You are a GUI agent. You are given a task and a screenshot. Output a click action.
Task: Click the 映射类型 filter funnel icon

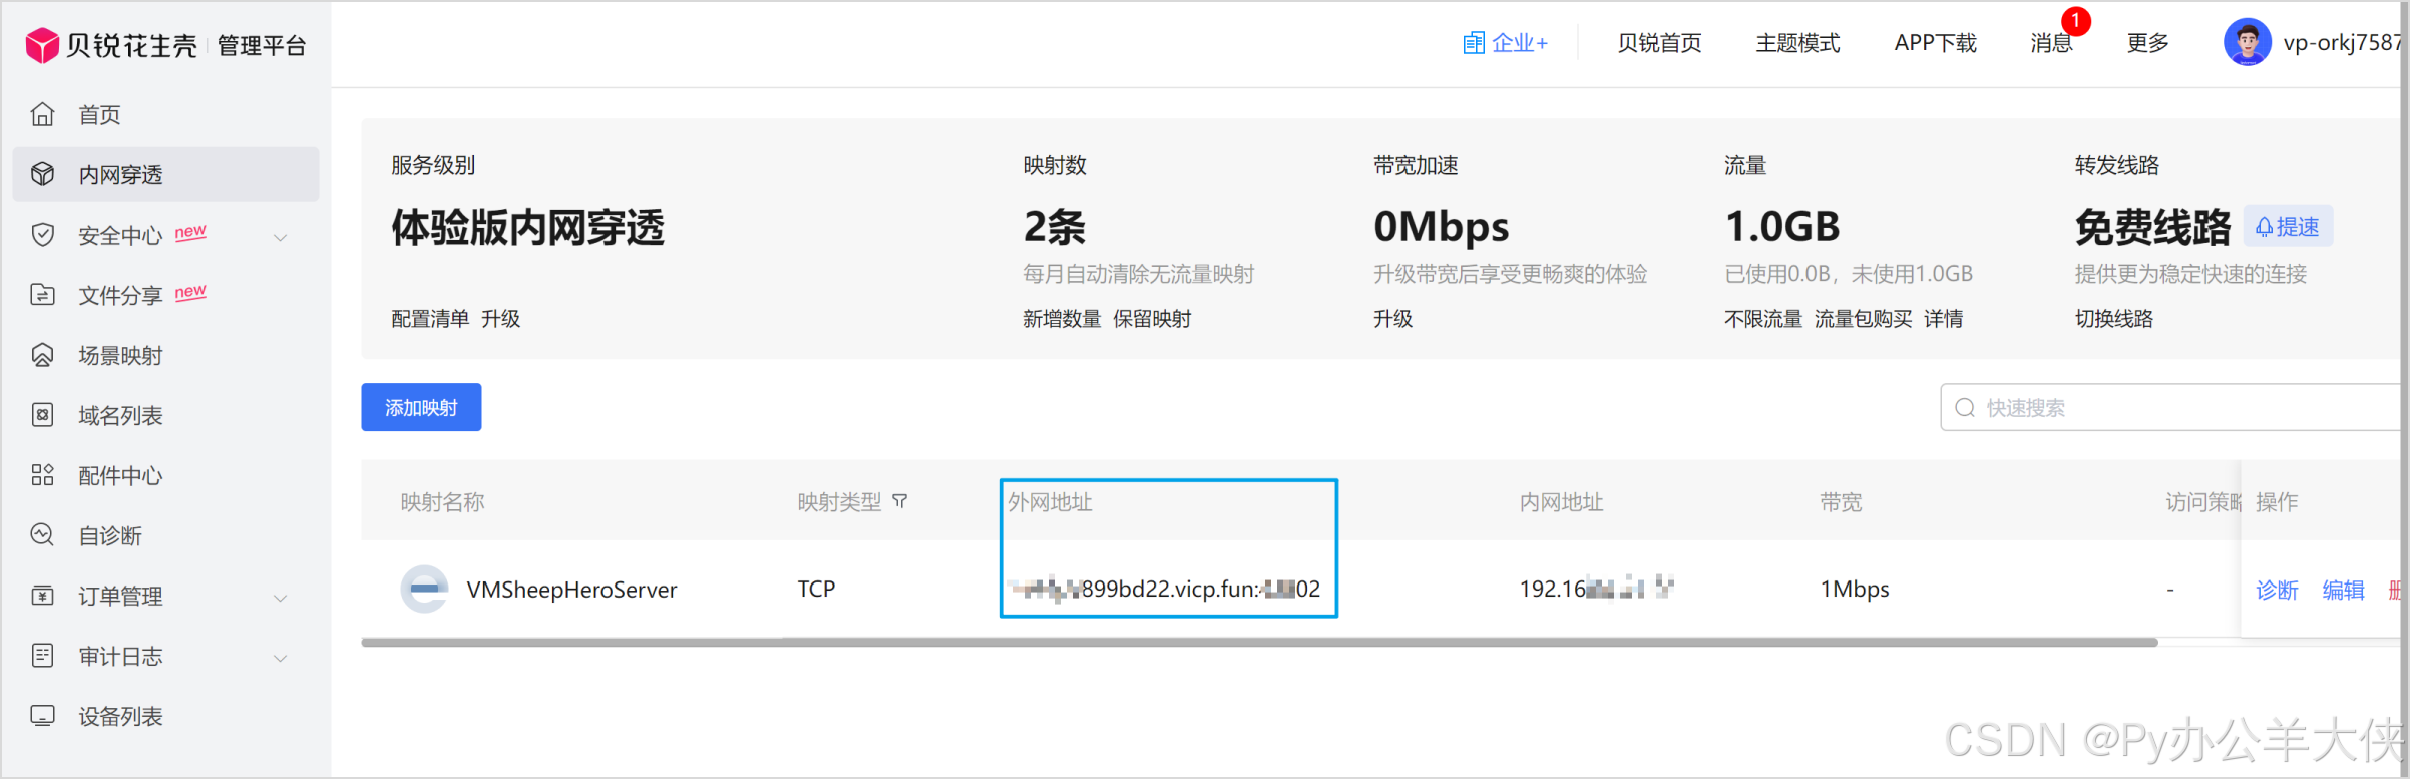(x=900, y=501)
